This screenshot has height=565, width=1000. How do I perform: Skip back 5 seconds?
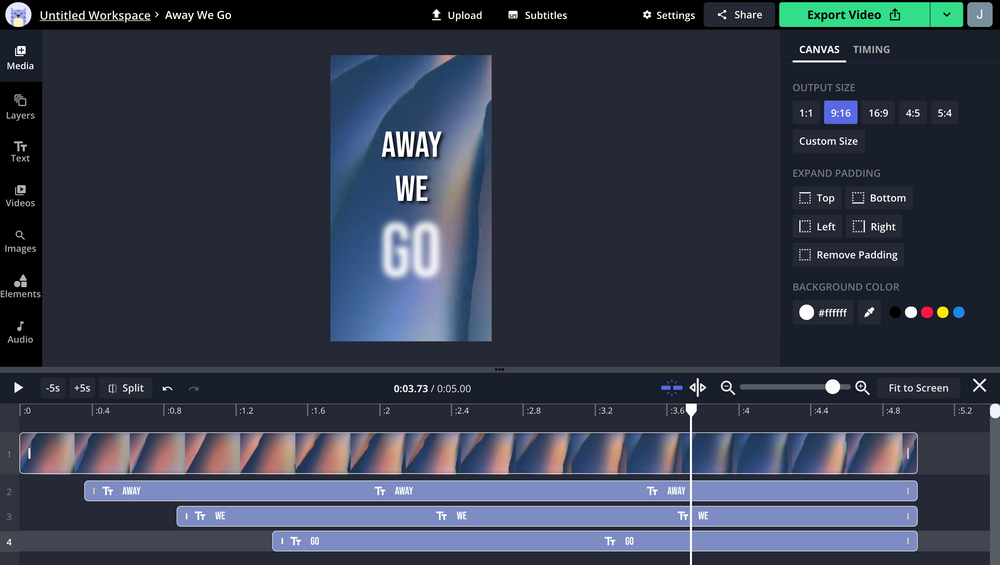[x=53, y=388]
